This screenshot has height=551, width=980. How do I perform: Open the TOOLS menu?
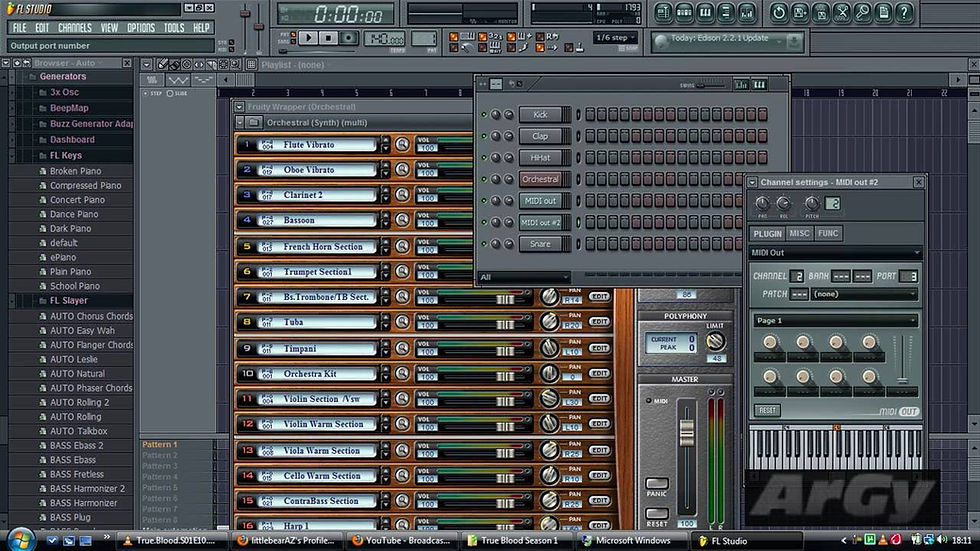pyautogui.click(x=174, y=27)
